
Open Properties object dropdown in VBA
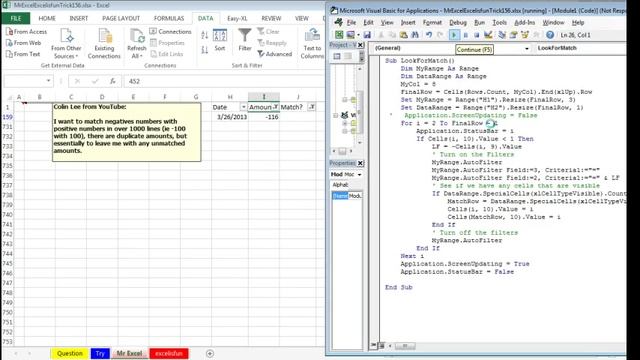coord(360,175)
